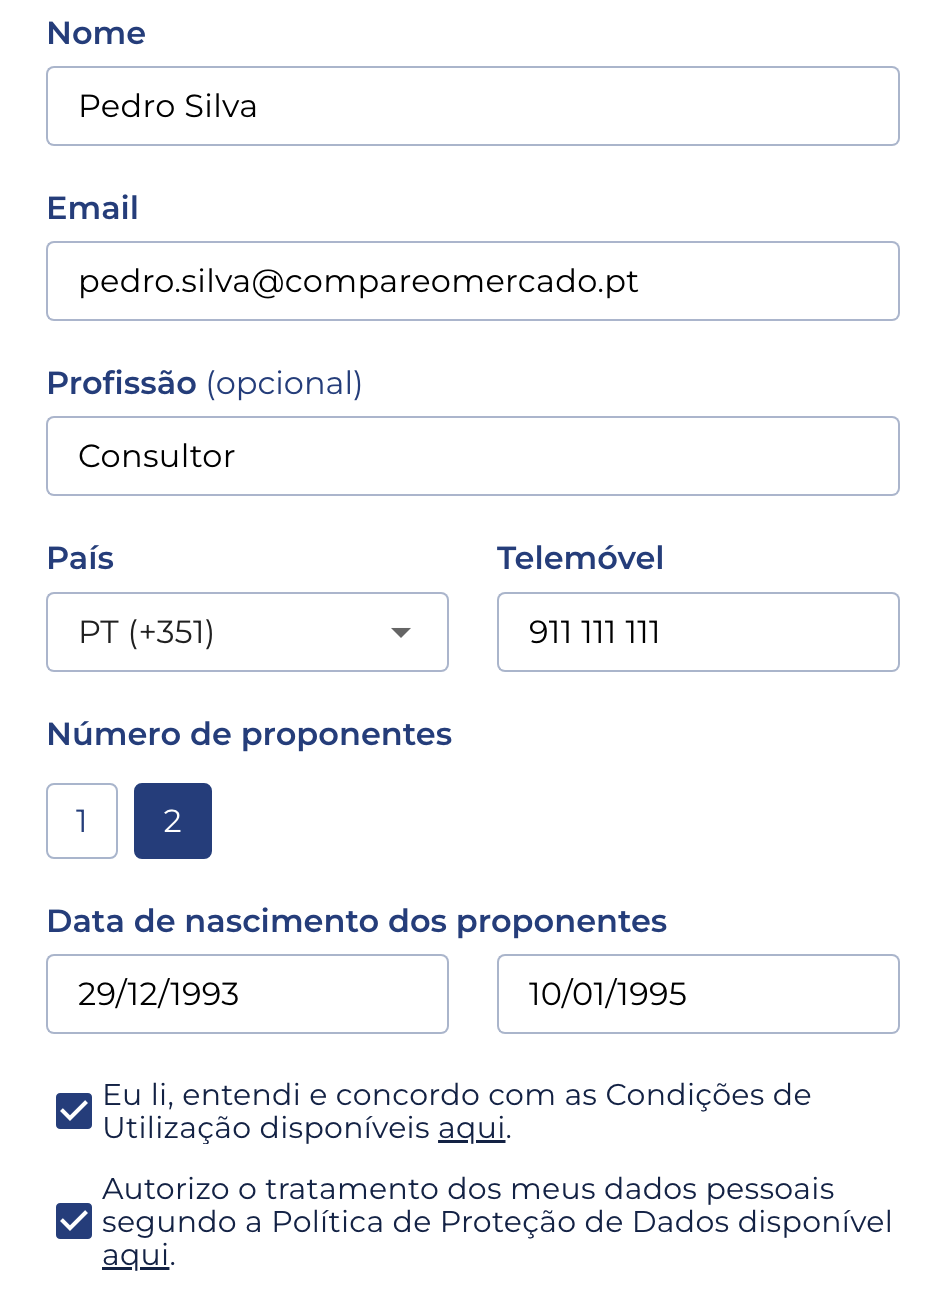
Task: Open the País country code dropdown
Action: [x=247, y=632]
